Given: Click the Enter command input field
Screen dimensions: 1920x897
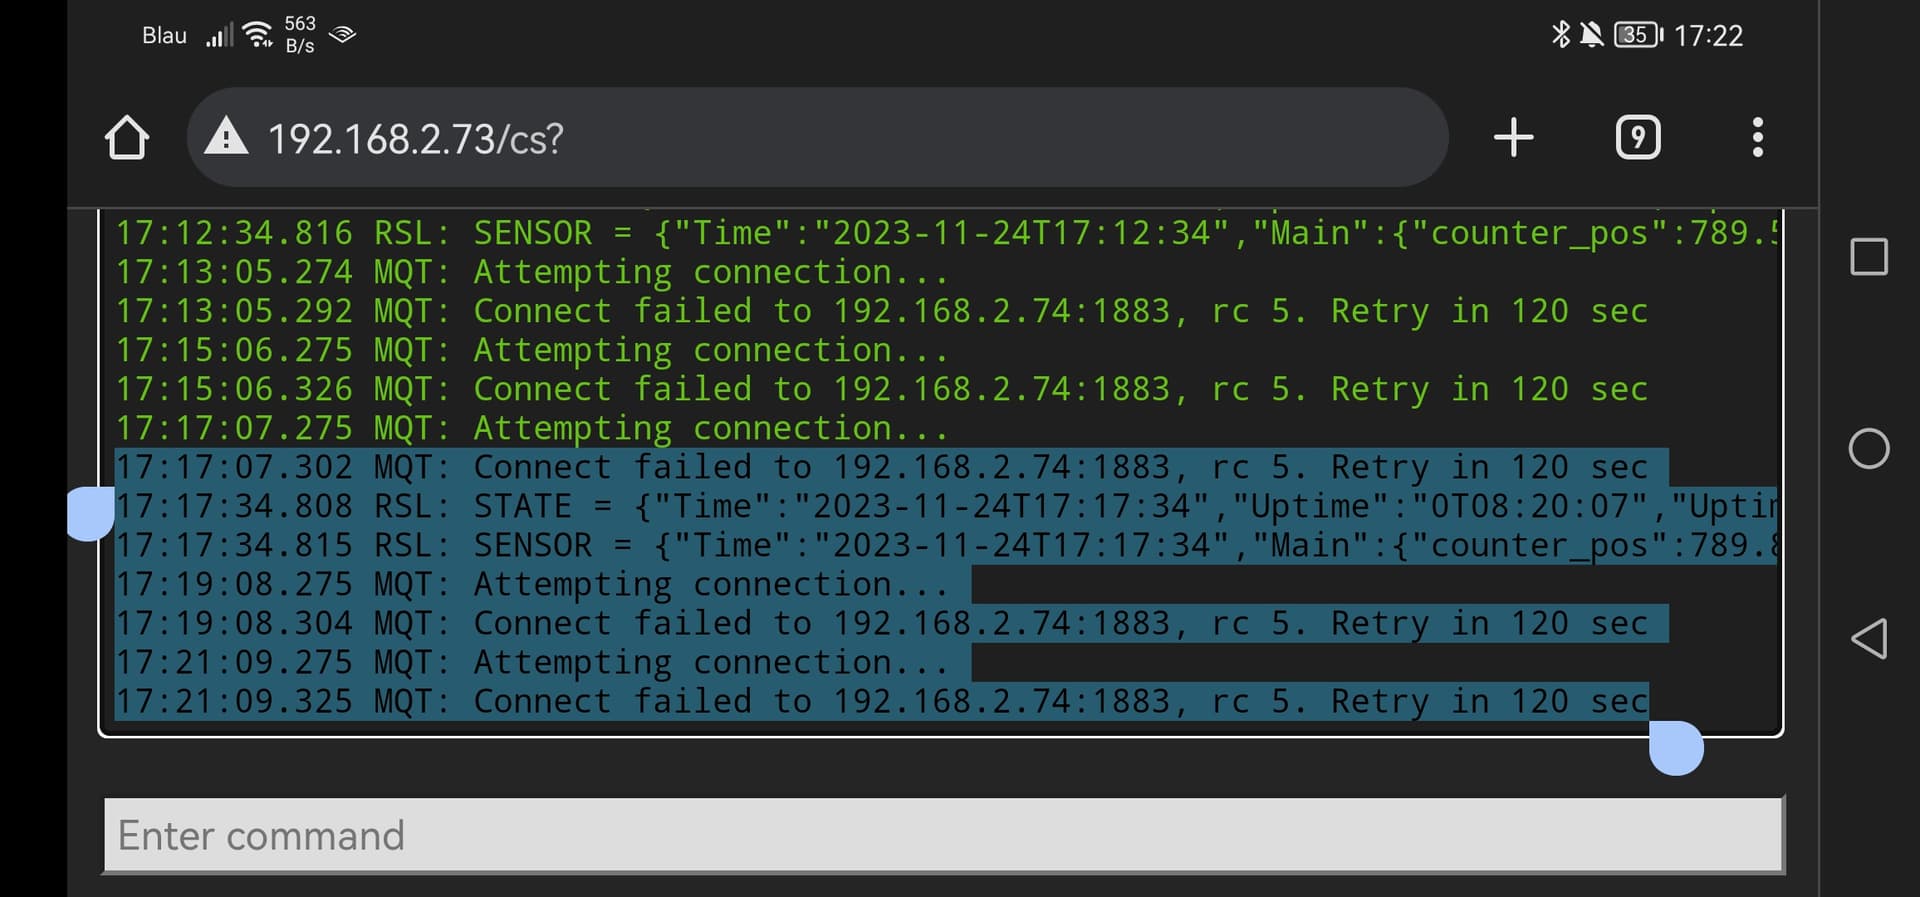Looking at the screenshot, I should tap(944, 835).
